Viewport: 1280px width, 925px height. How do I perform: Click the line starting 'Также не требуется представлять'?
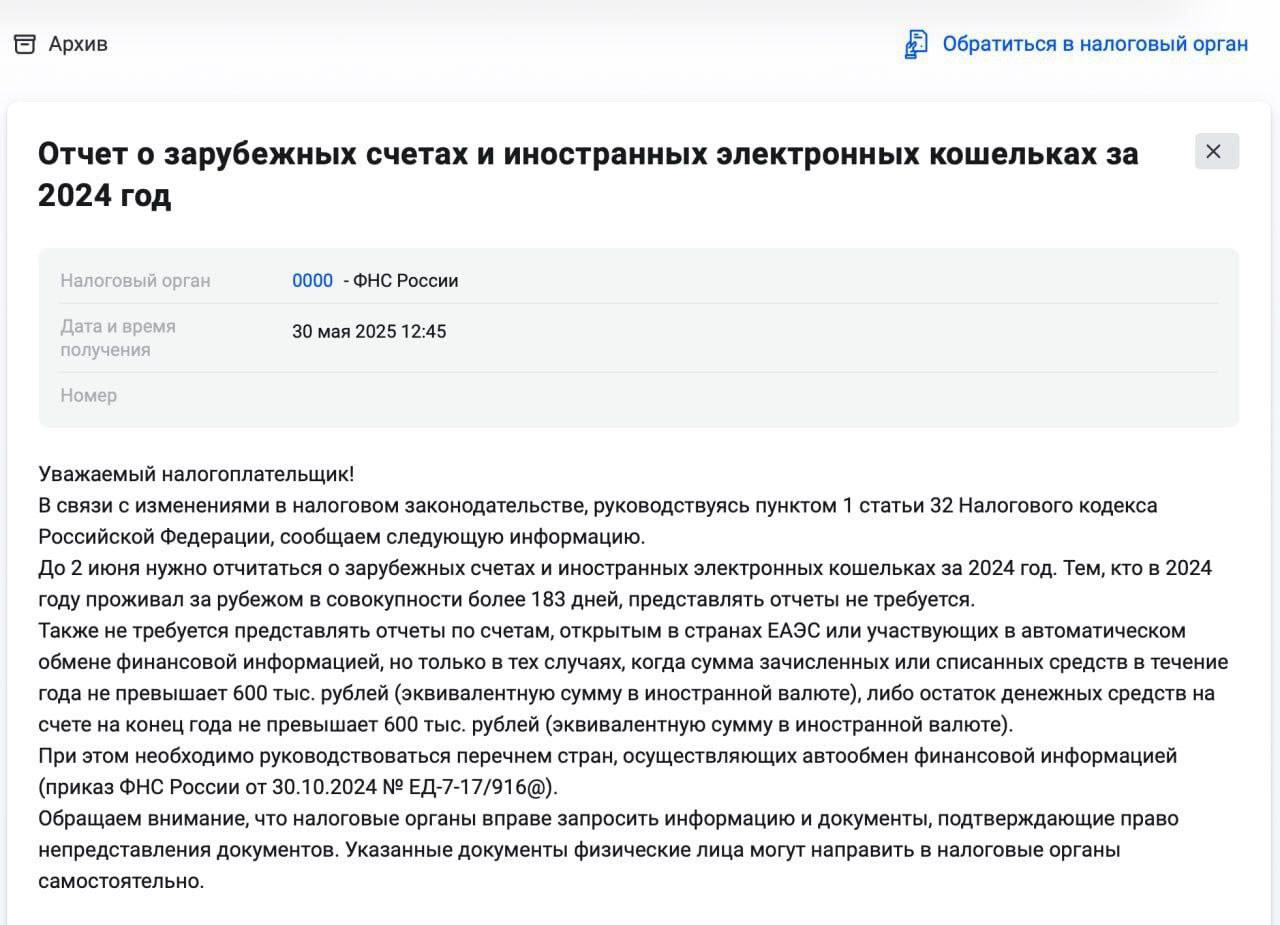612,631
